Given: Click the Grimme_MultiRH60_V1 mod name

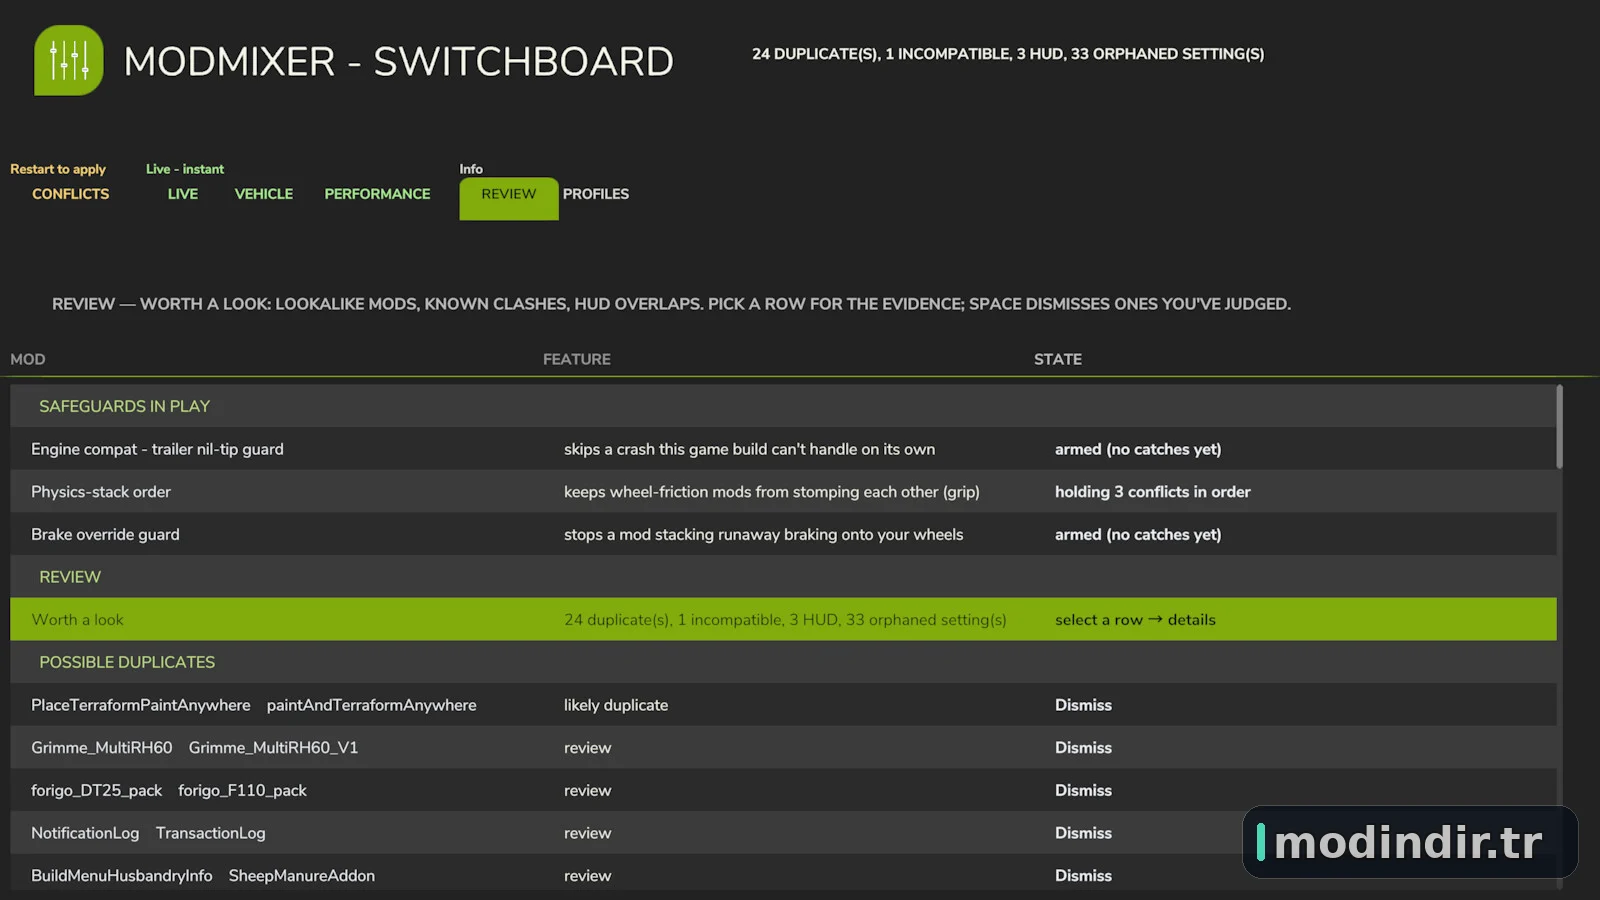Looking at the screenshot, I should click(x=273, y=748).
